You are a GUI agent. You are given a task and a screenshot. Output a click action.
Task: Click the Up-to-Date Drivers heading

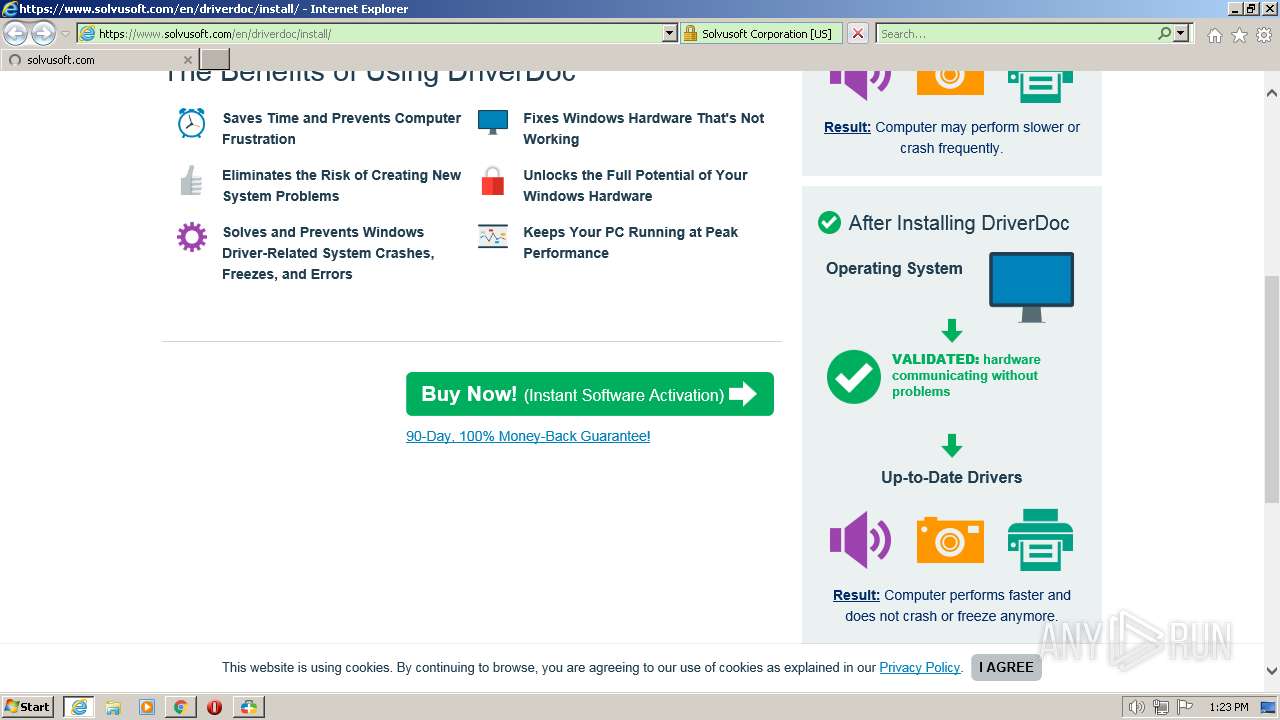[x=951, y=477]
